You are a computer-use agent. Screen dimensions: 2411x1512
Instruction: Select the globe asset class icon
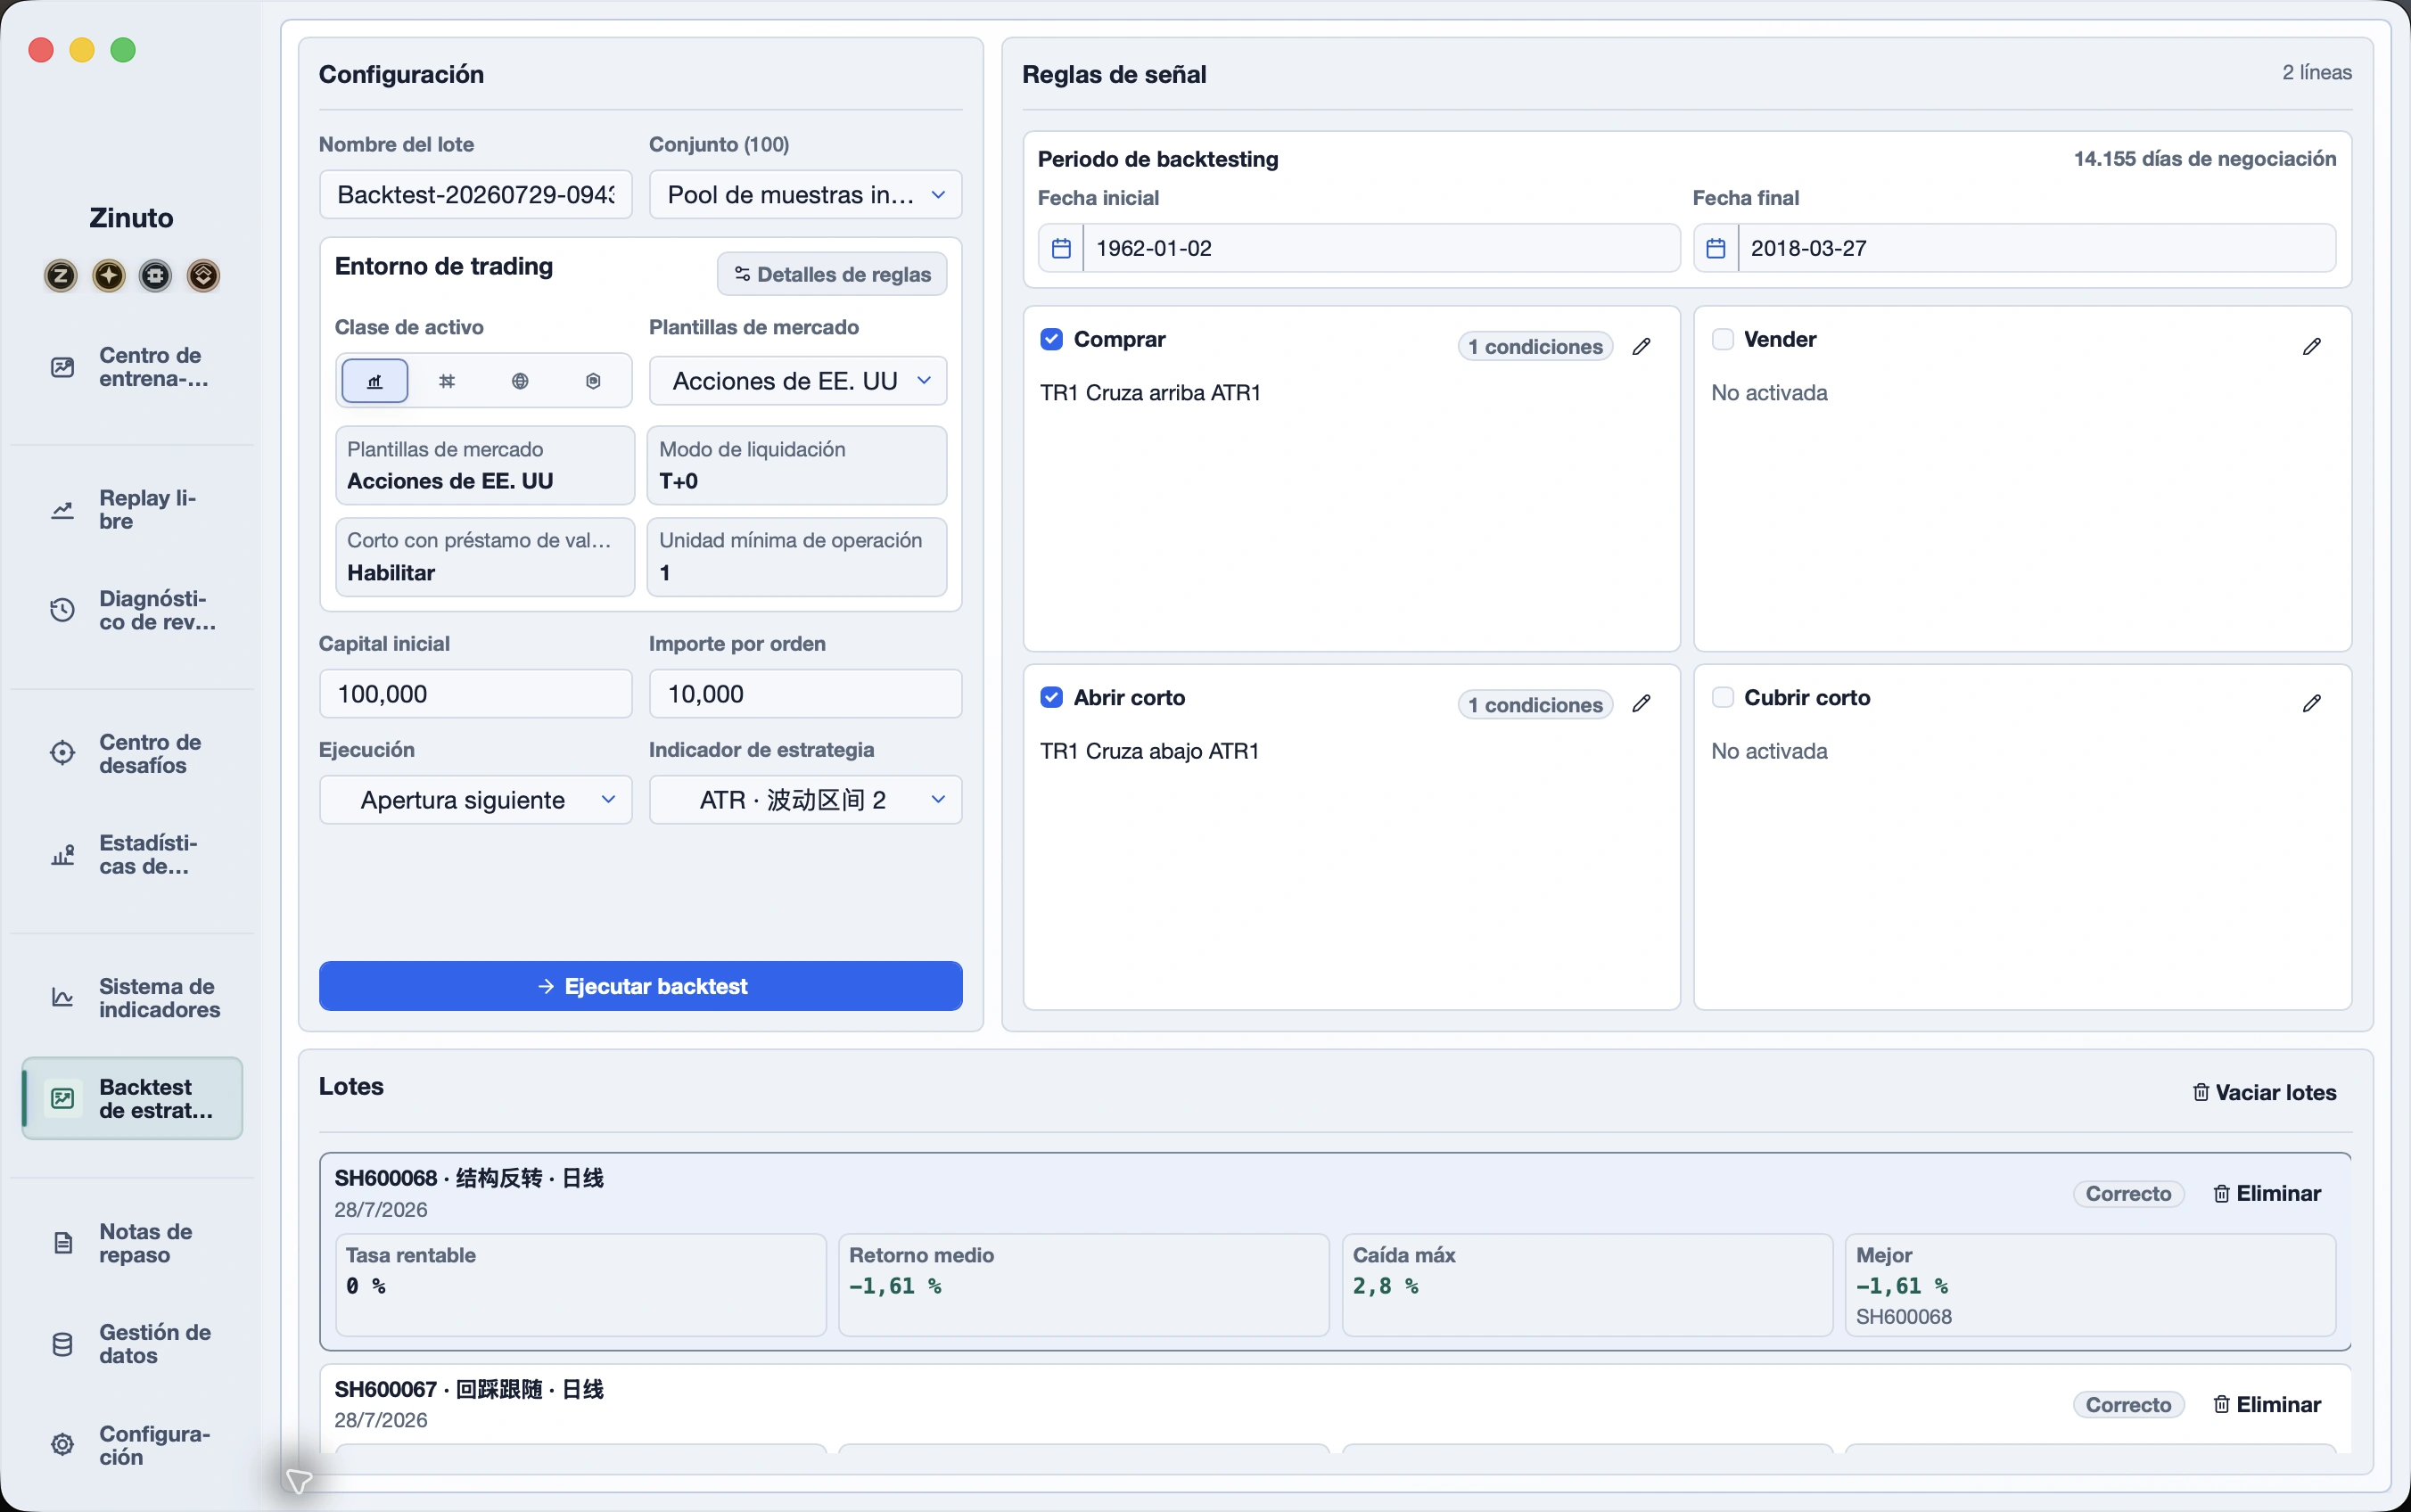coord(520,381)
